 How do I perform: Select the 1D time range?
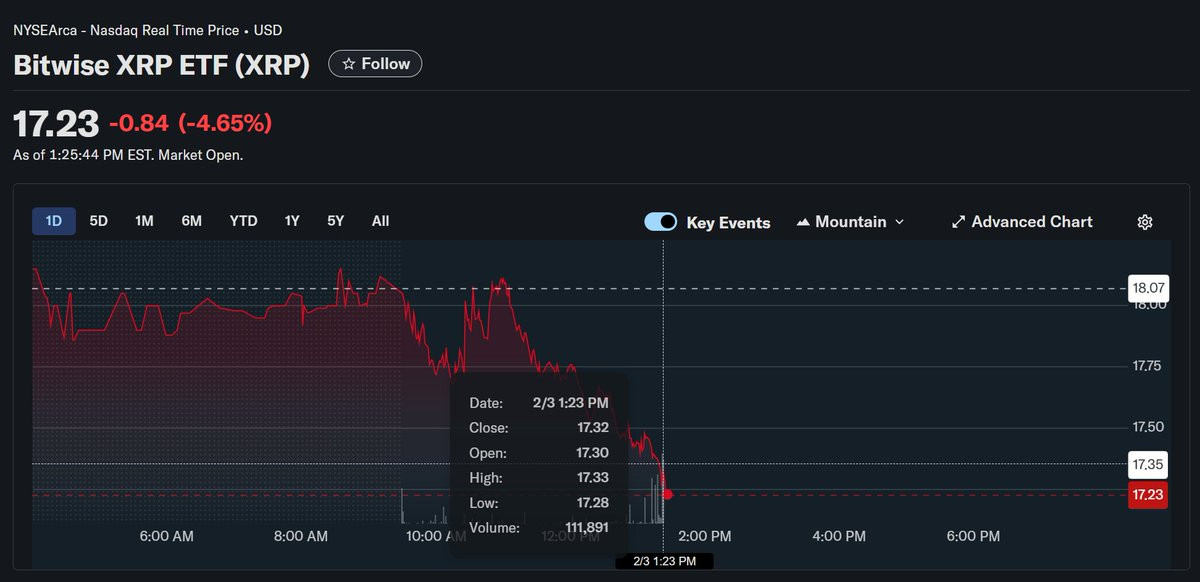tap(54, 221)
